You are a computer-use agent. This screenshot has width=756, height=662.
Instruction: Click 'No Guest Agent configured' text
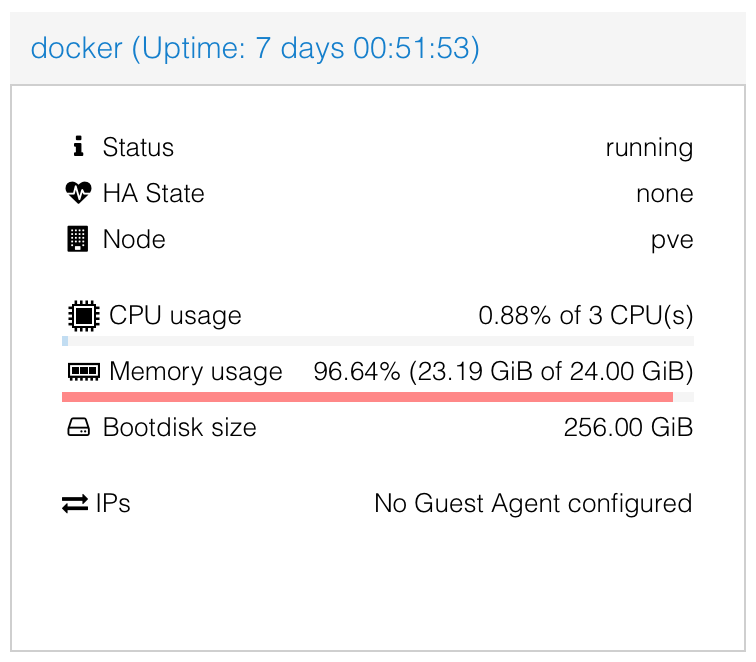(533, 503)
